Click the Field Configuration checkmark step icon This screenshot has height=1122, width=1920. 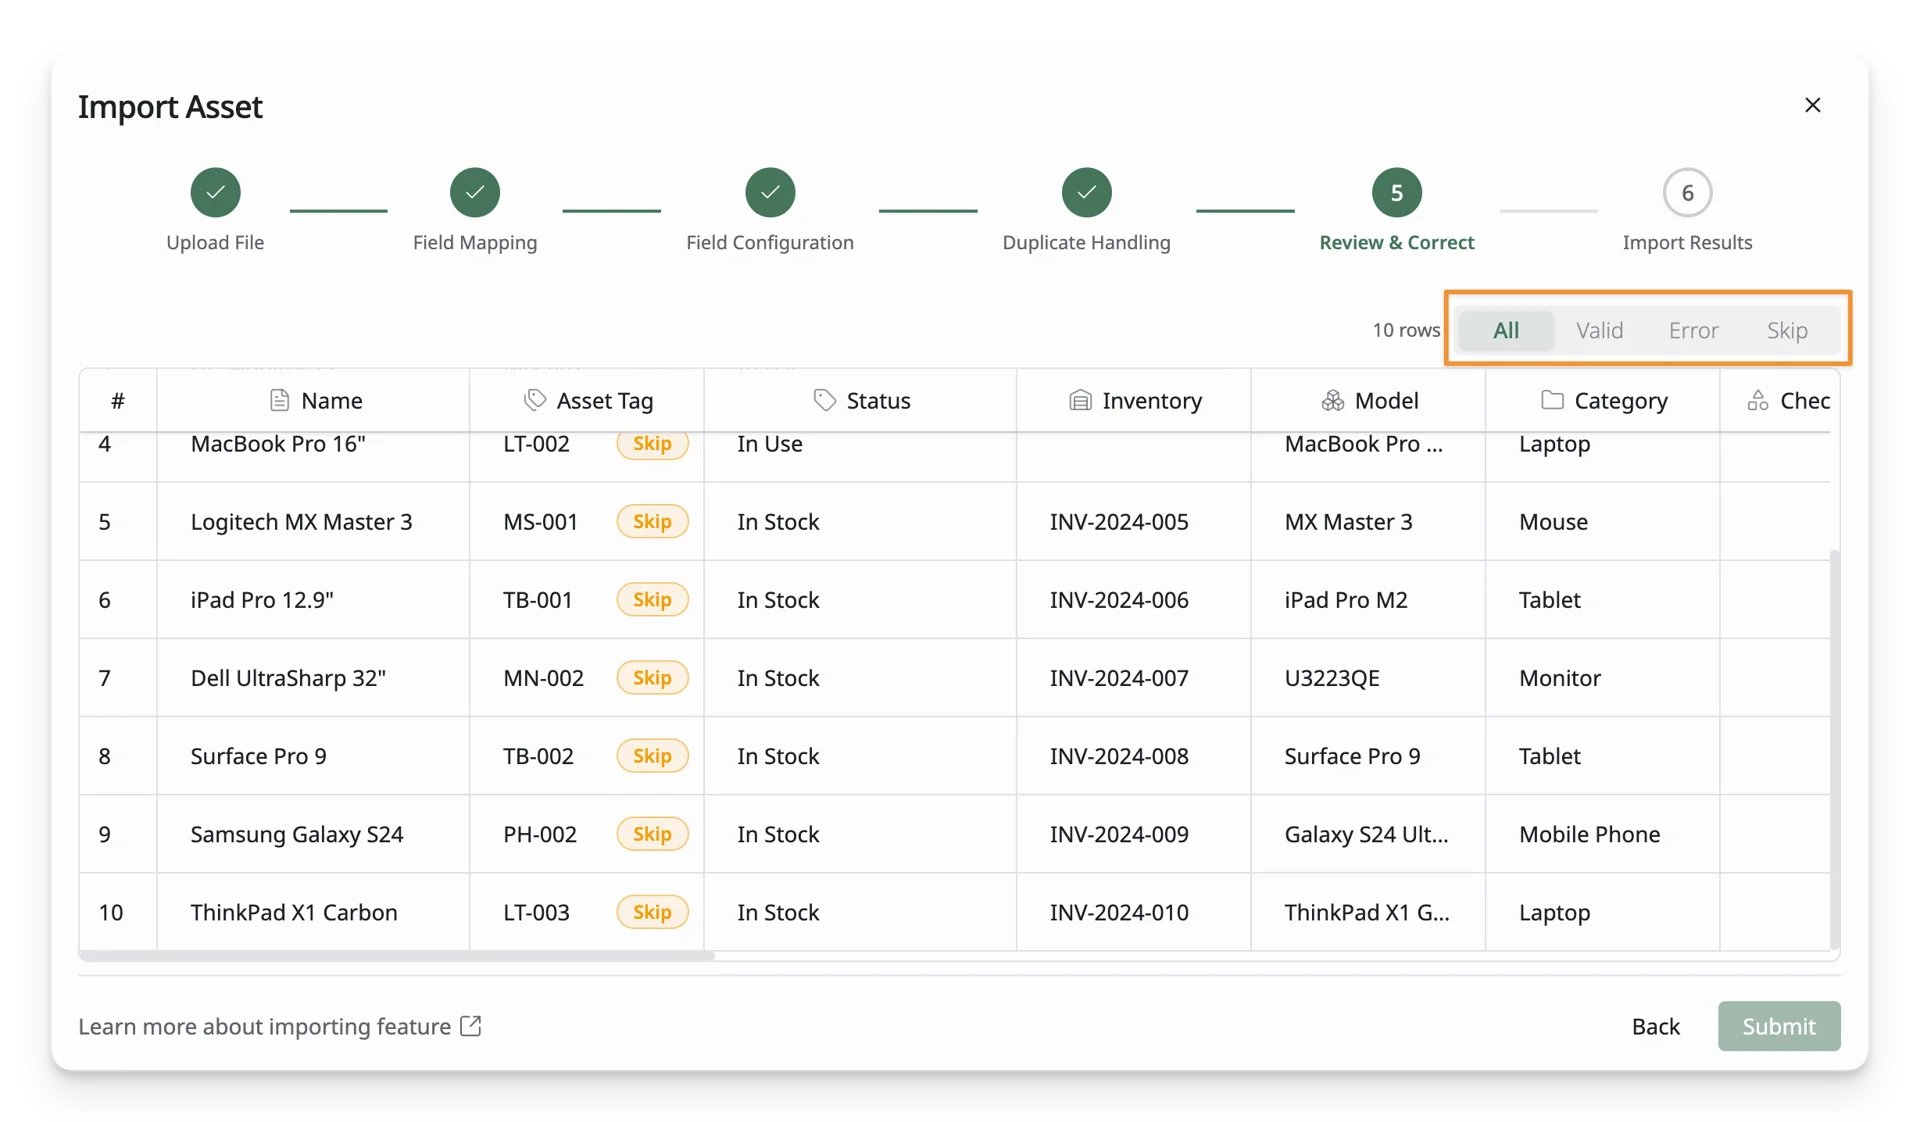(770, 192)
